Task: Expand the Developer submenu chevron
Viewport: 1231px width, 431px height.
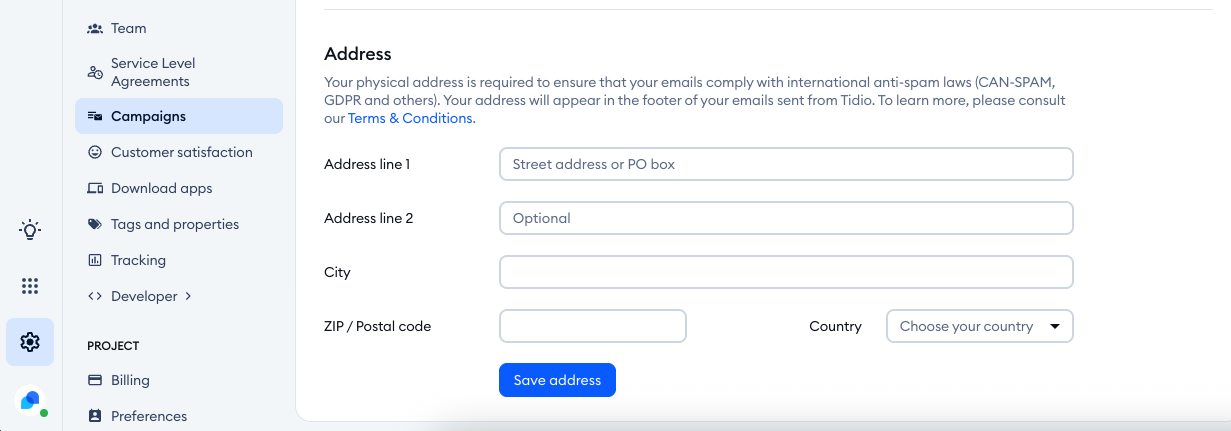Action: pyautogui.click(x=188, y=296)
